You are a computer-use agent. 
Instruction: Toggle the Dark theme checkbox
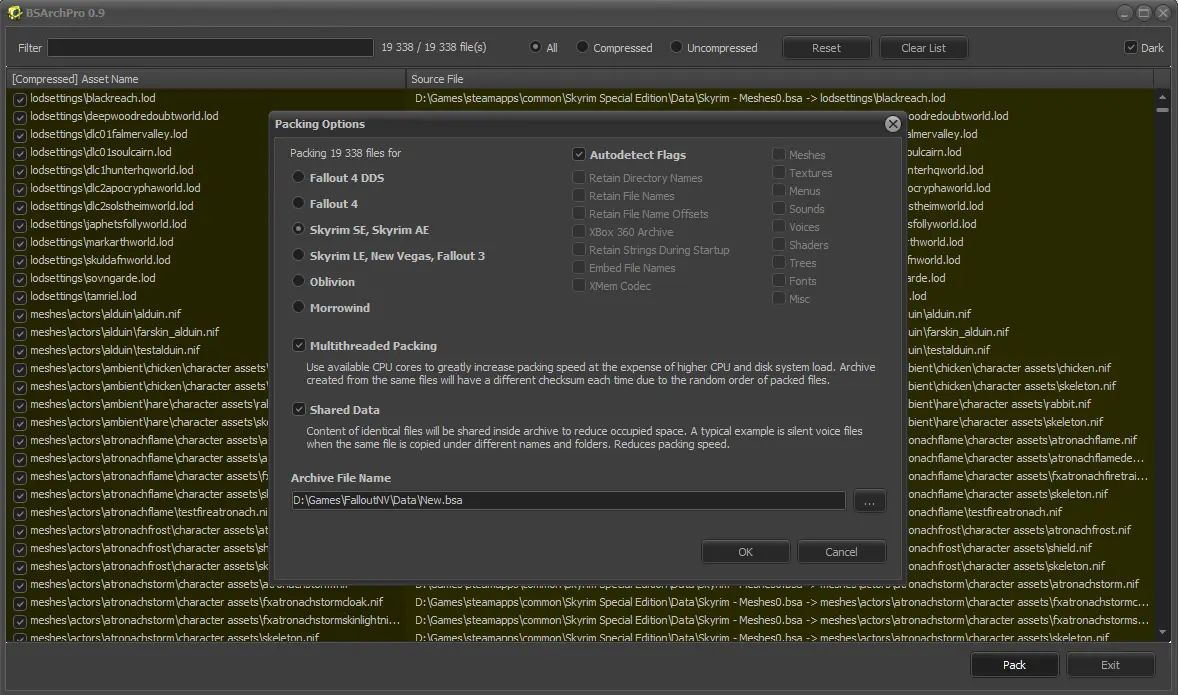tap(1131, 47)
